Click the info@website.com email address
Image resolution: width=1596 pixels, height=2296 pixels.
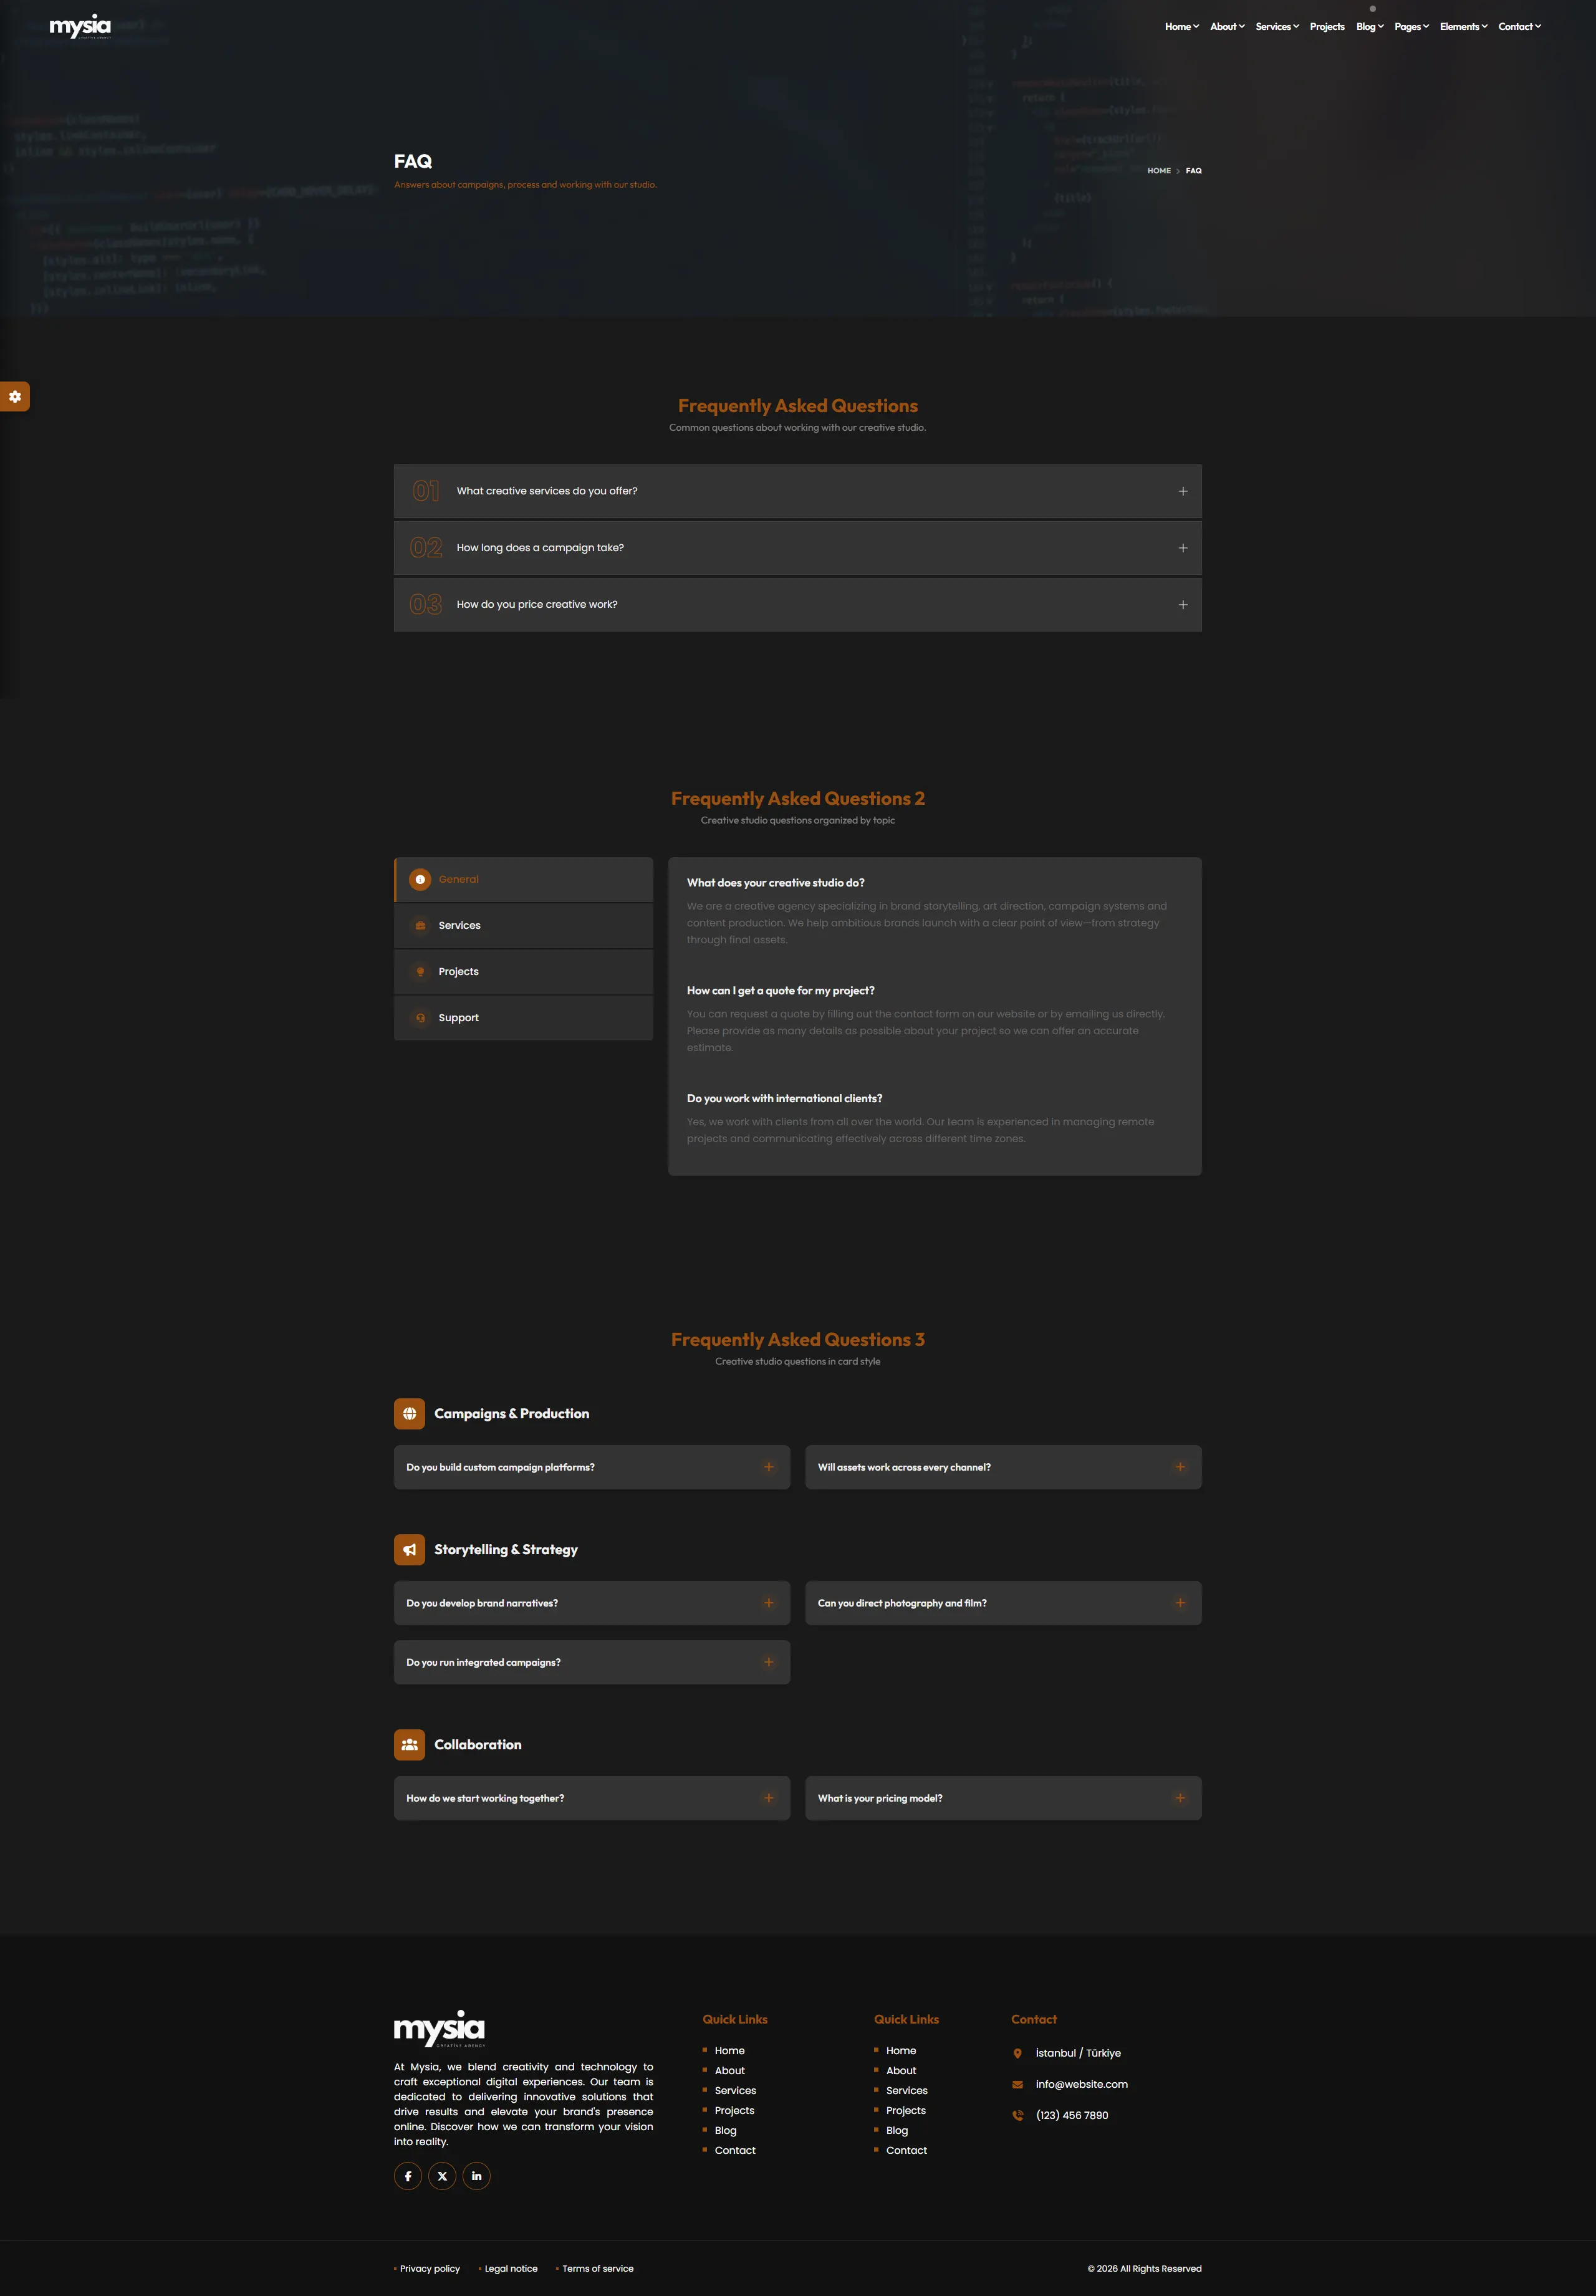coord(1081,2084)
